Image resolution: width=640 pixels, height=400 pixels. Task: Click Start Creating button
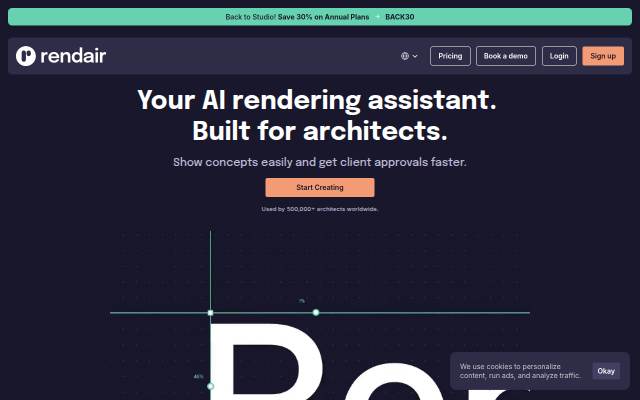pyautogui.click(x=320, y=187)
